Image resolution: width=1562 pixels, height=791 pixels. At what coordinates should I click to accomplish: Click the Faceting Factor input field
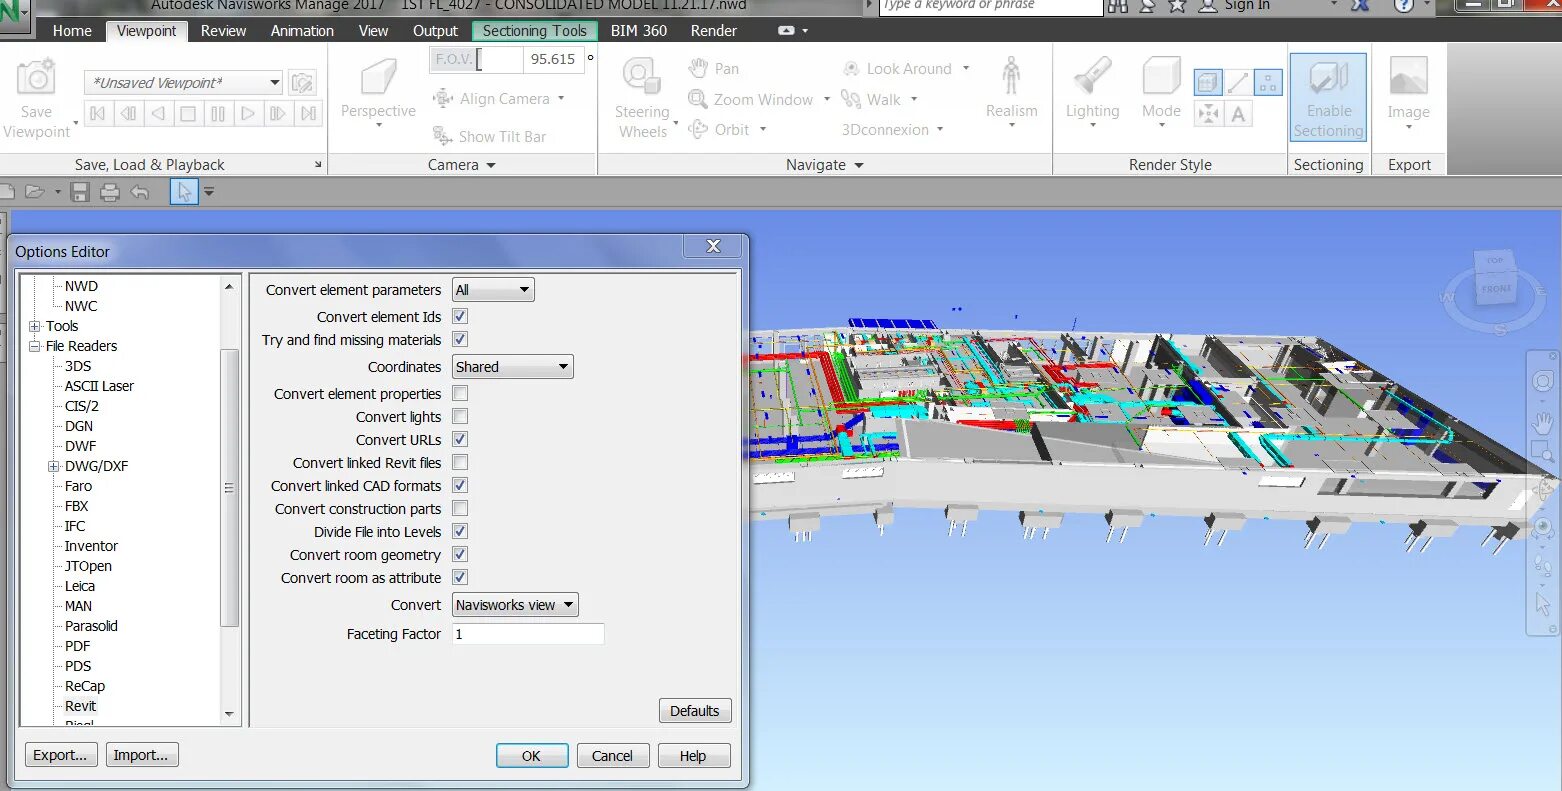(x=528, y=634)
